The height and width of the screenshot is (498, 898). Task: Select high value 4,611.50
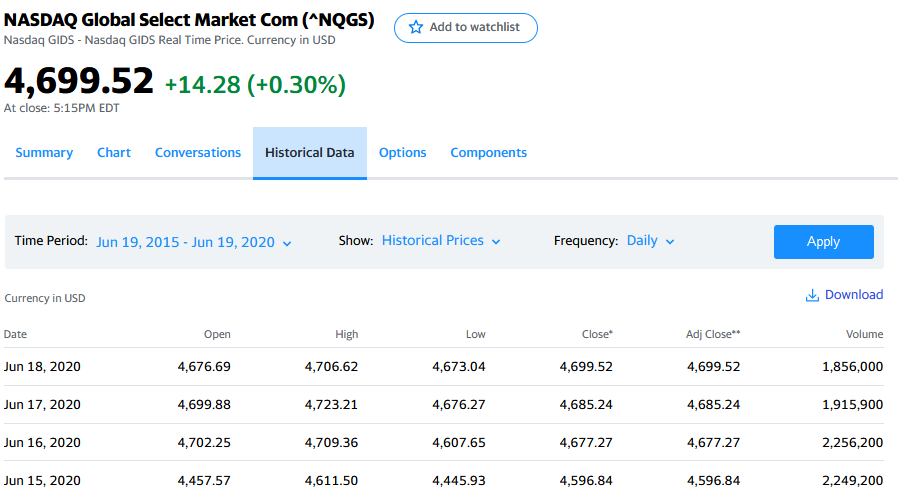tap(331, 481)
